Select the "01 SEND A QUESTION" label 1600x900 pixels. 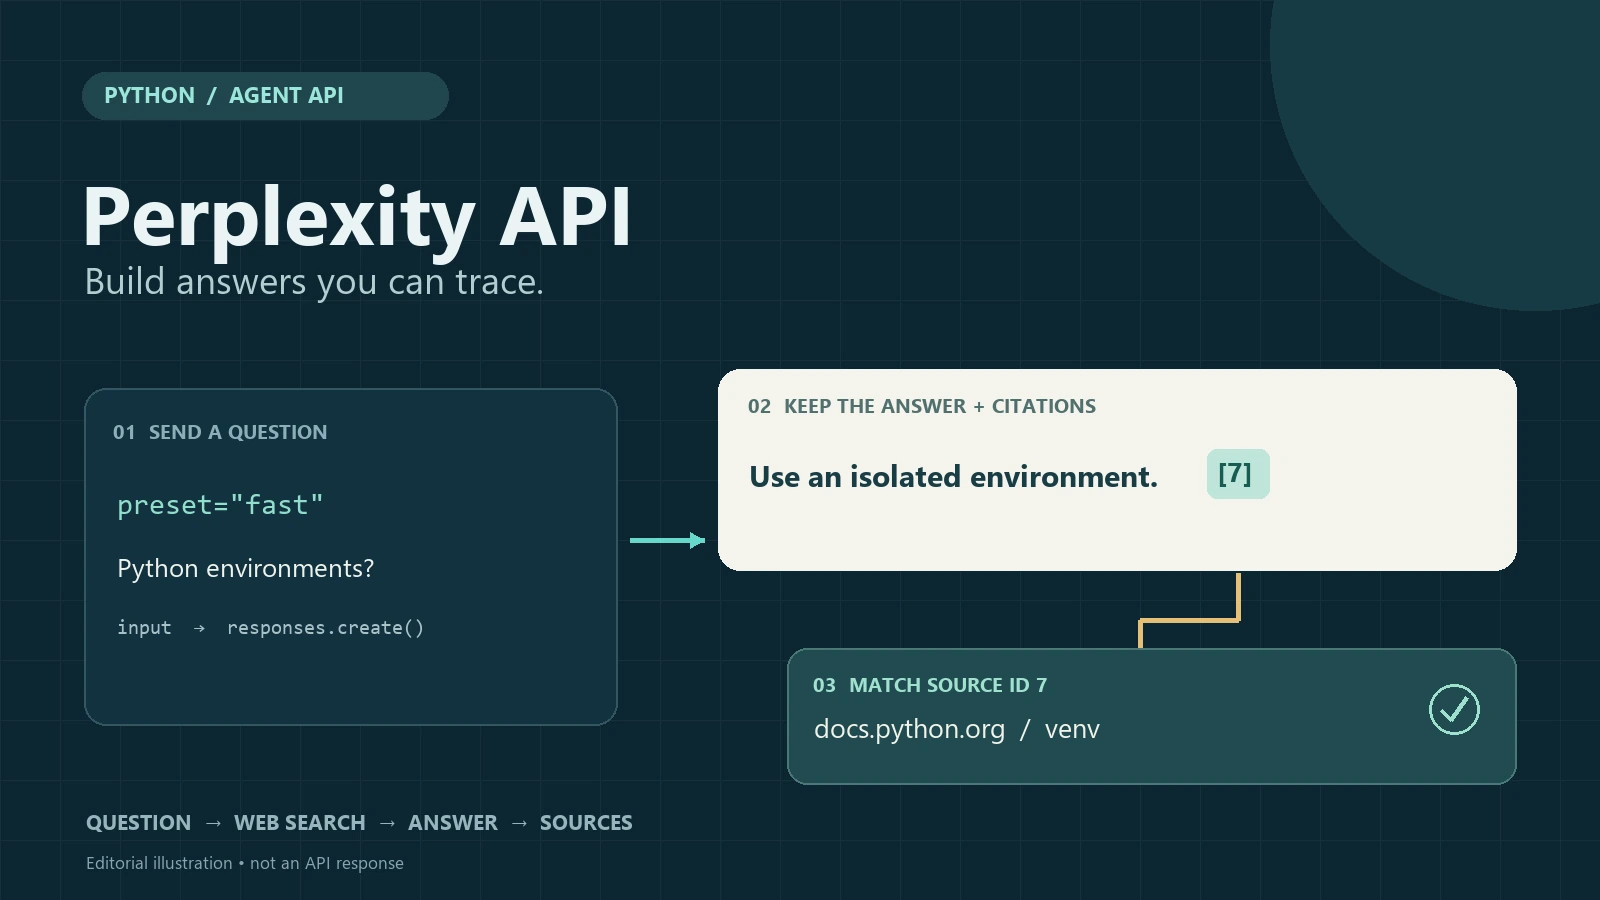pos(220,432)
